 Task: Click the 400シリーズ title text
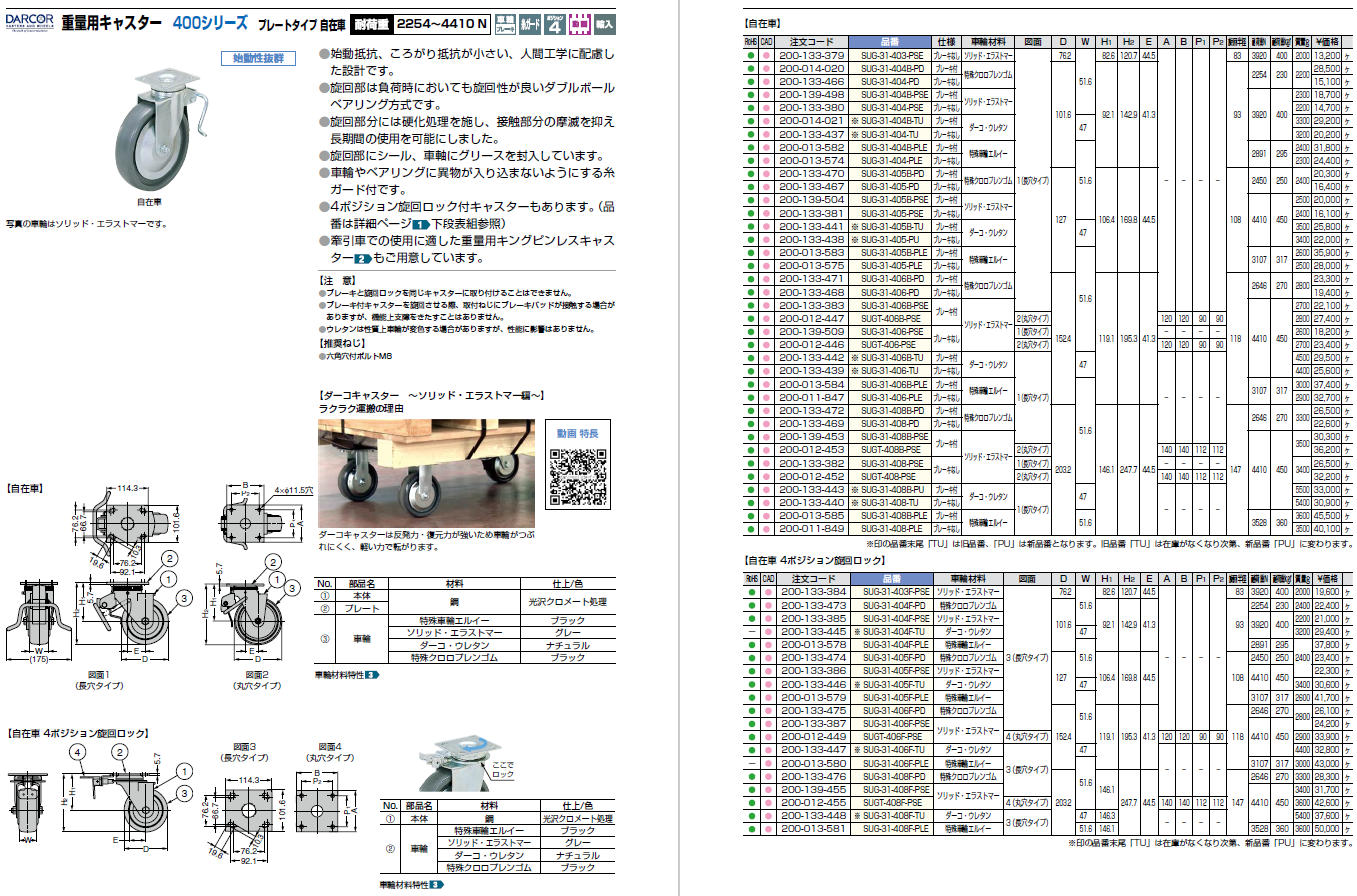click(x=208, y=22)
